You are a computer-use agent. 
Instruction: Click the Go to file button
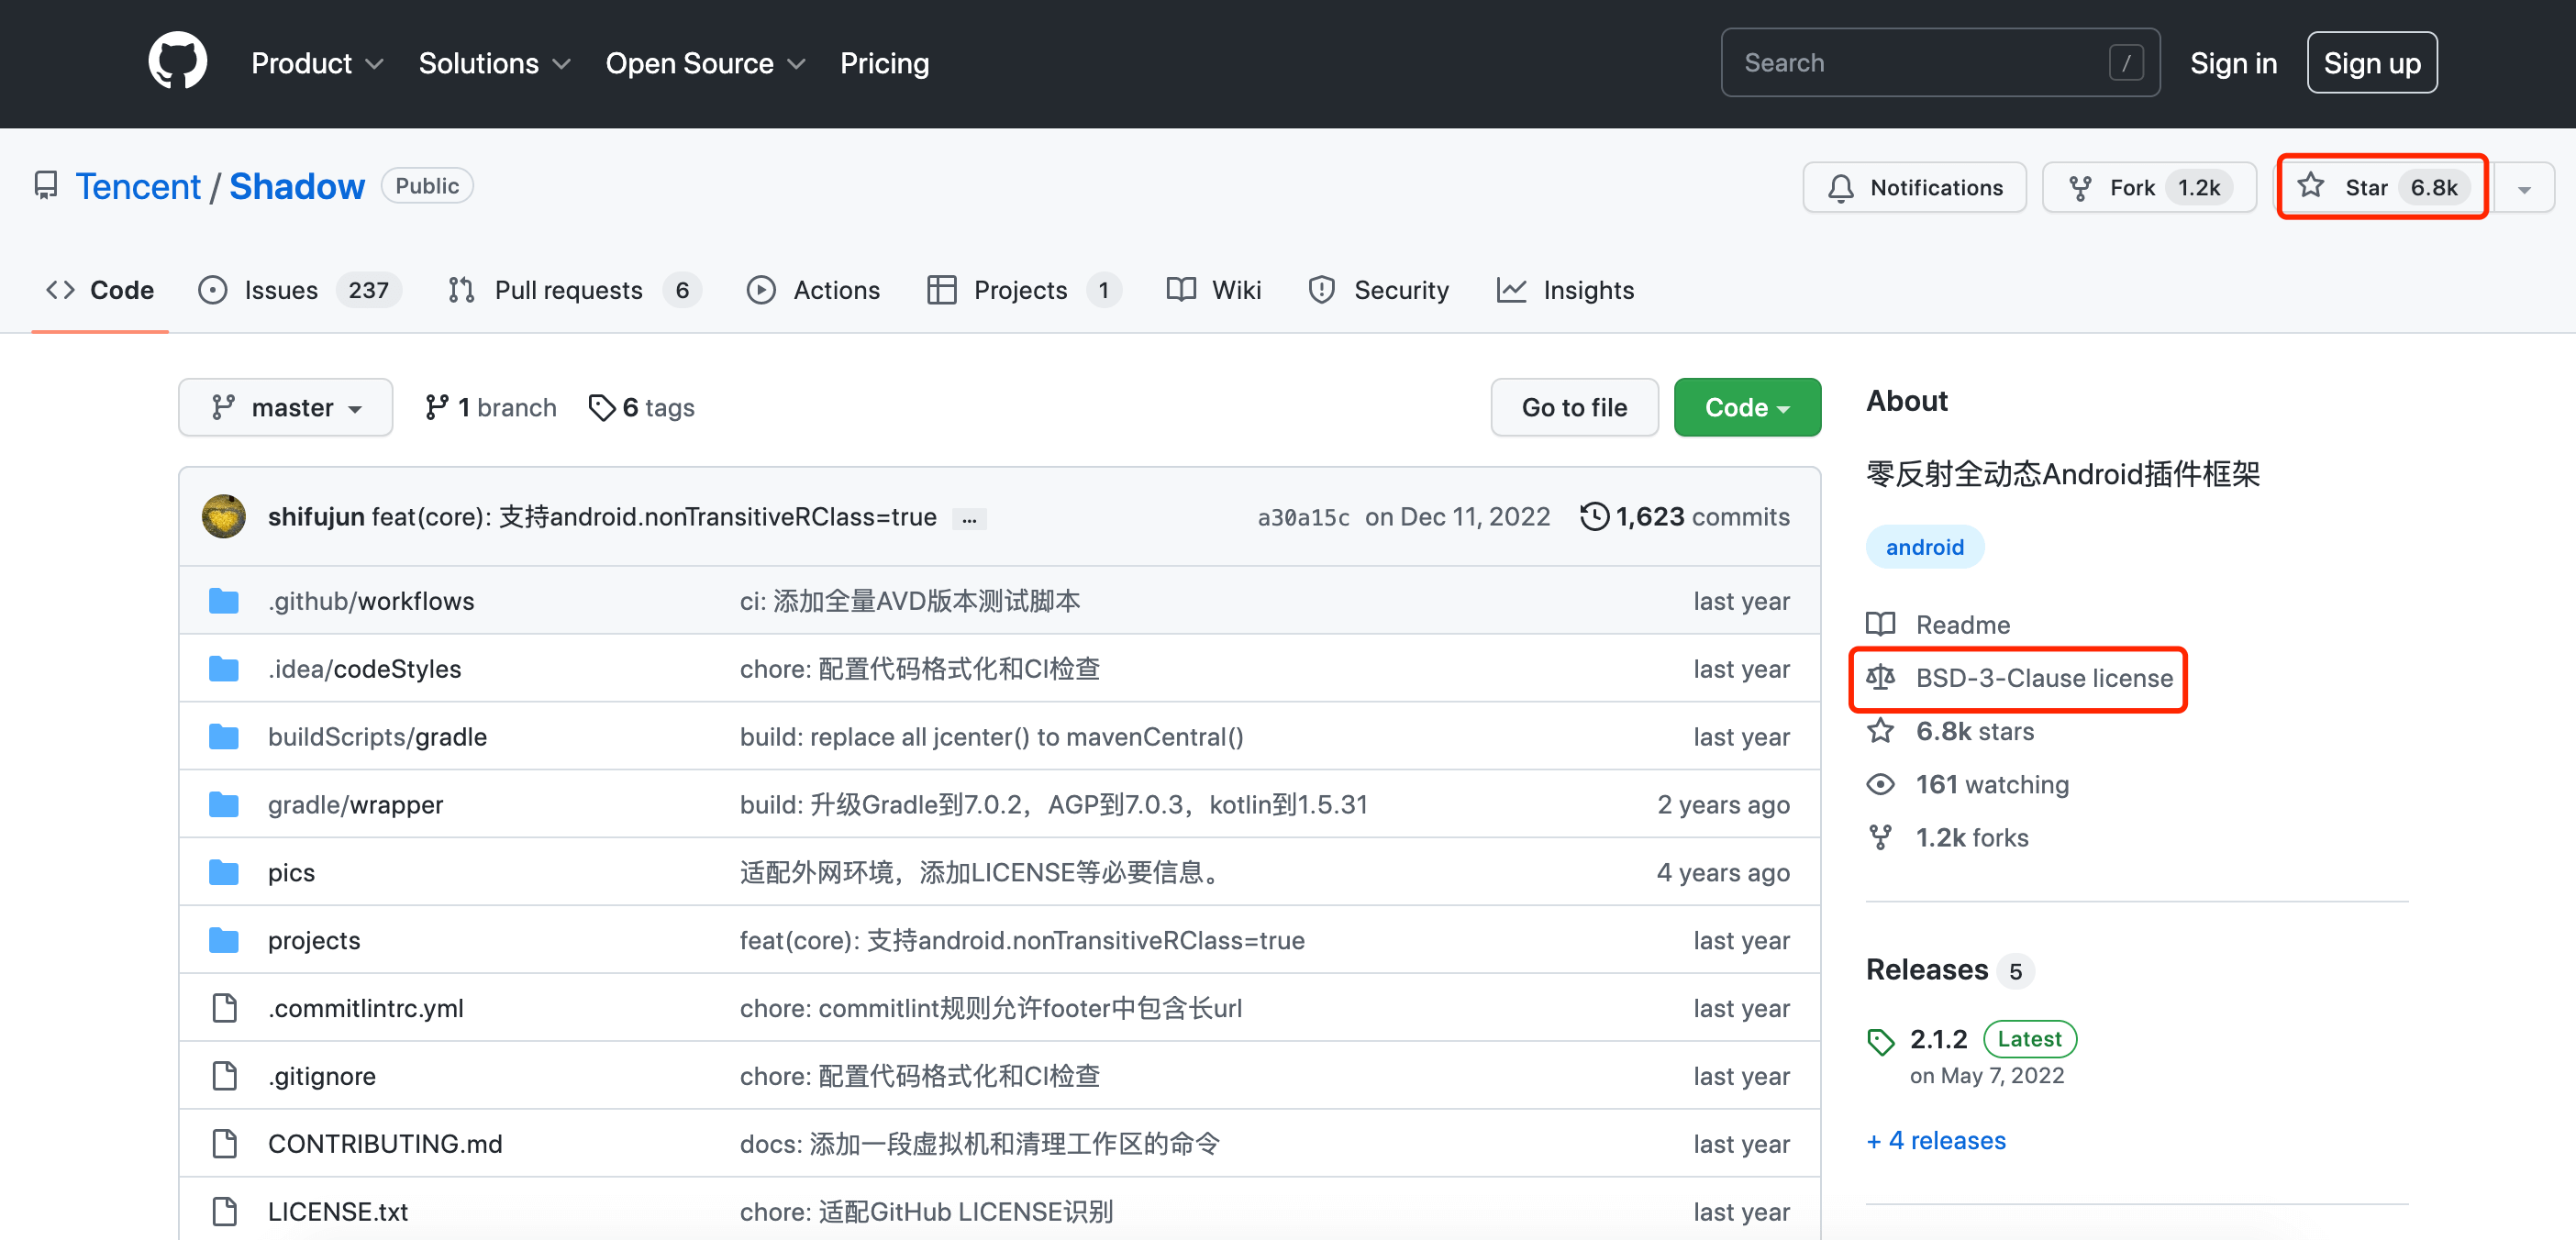[1574, 407]
